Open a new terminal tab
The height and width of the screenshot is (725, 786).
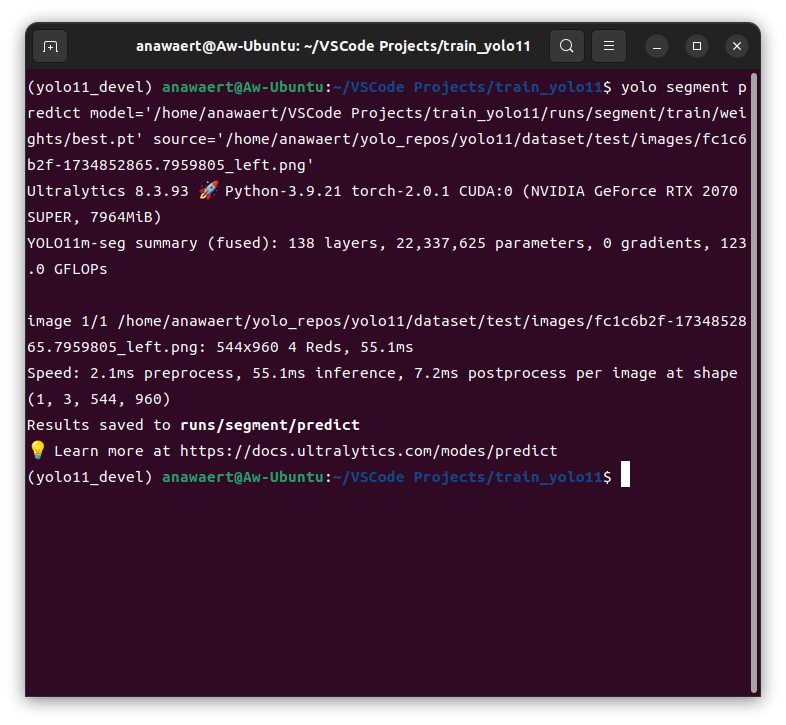pyautogui.click(x=50, y=46)
